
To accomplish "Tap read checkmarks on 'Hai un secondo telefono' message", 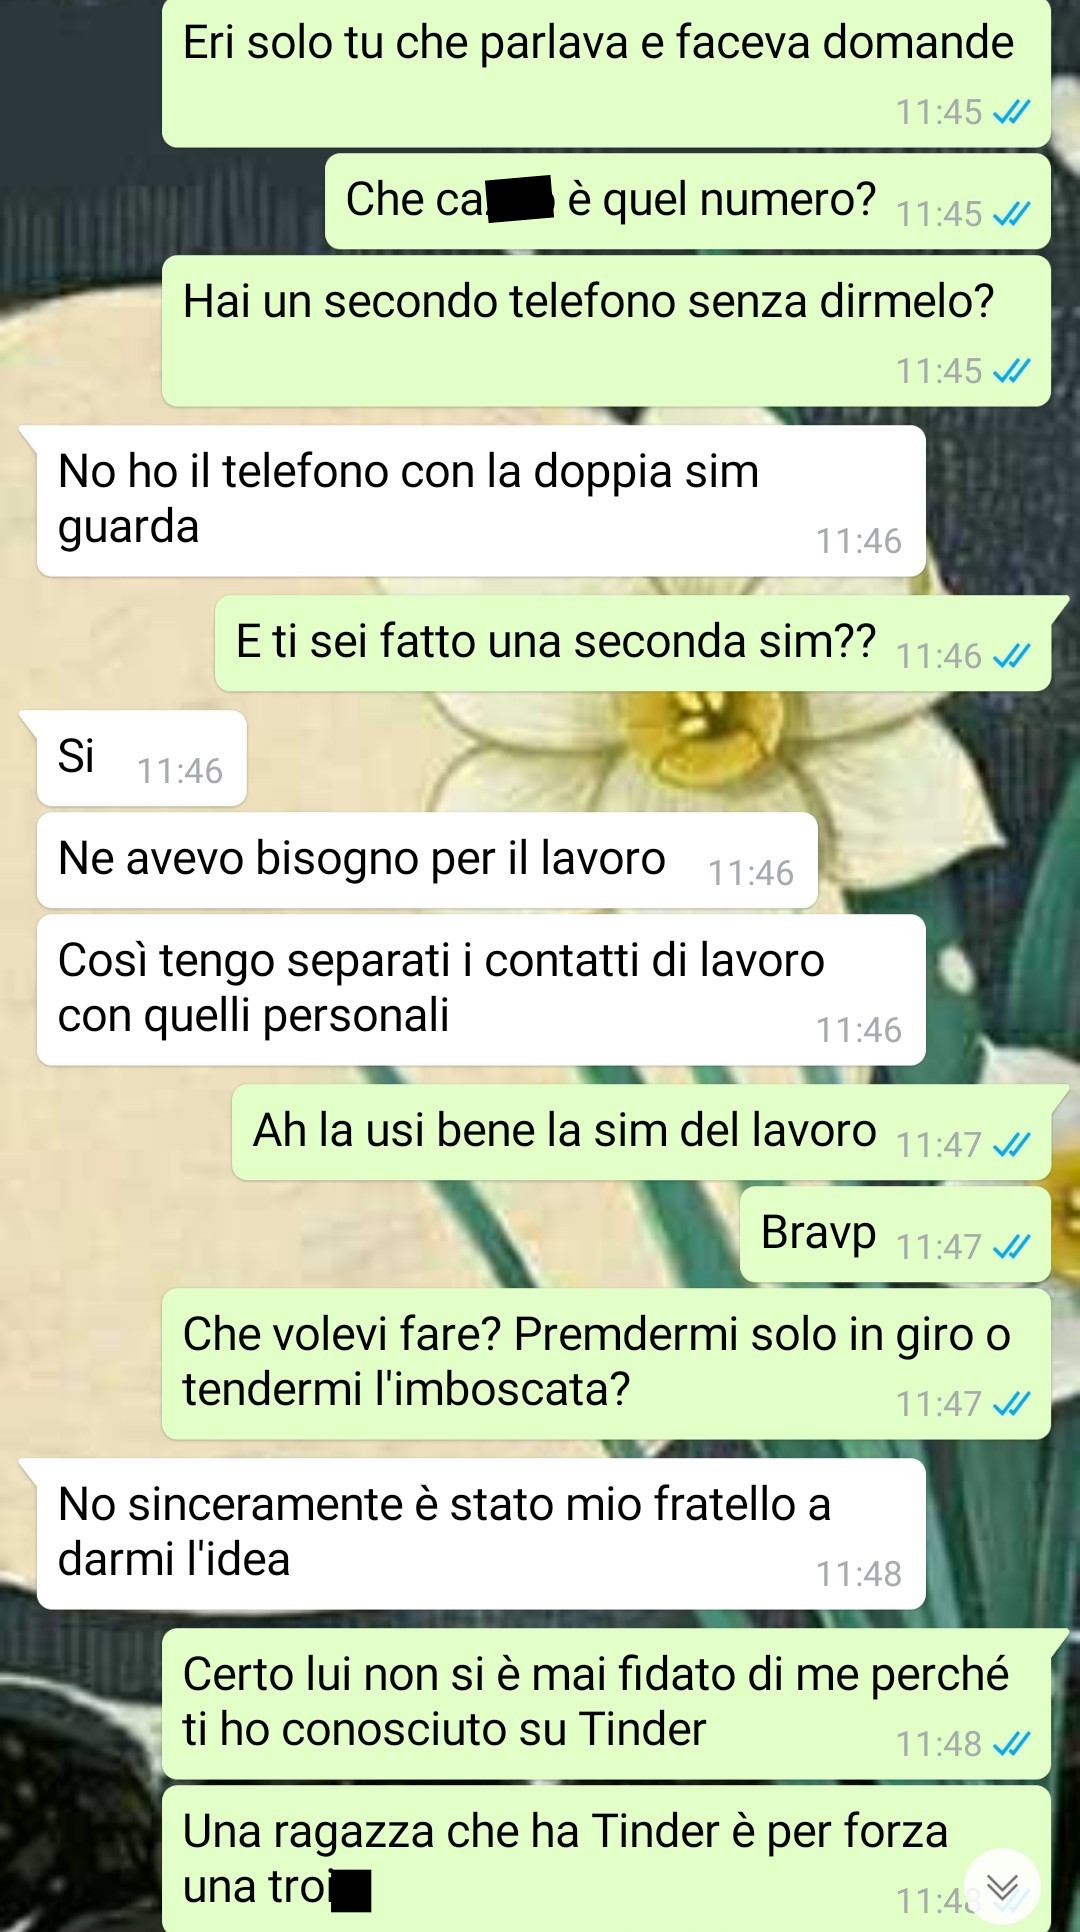I will click(1011, 372).
